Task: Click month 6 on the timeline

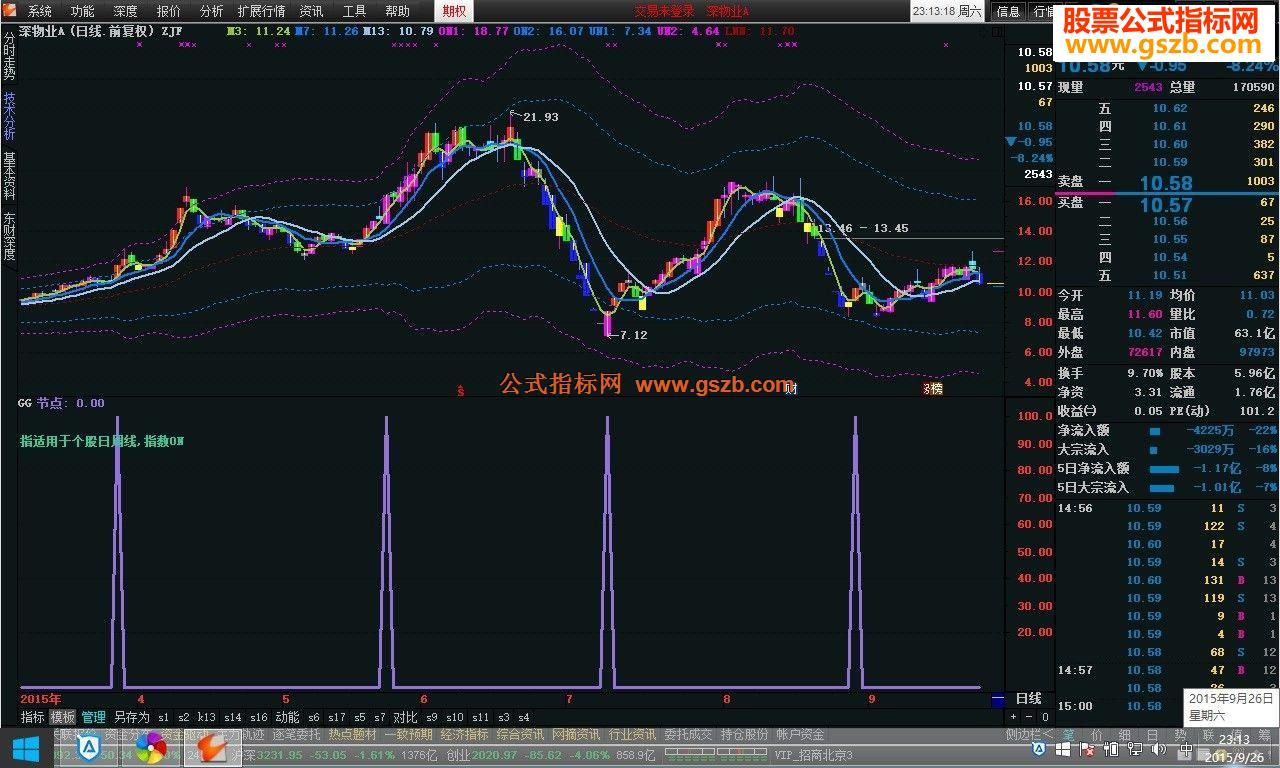Action: coord(424,699)
